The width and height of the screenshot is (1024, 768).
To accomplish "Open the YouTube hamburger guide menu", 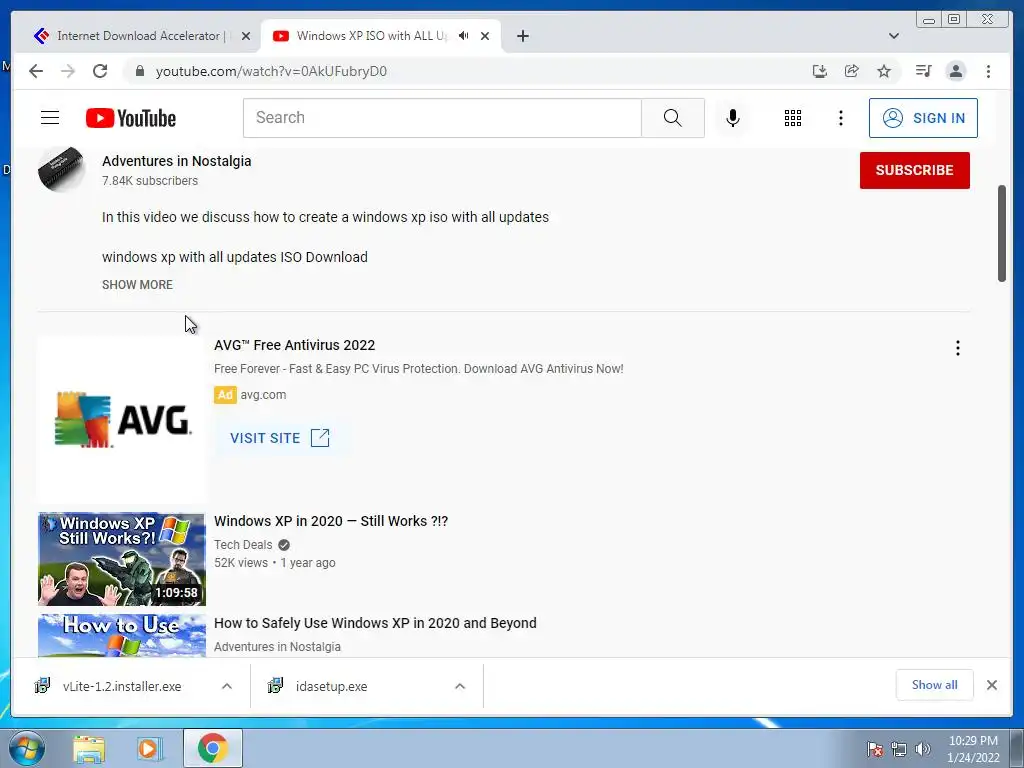I will click(x=50, y=118).
